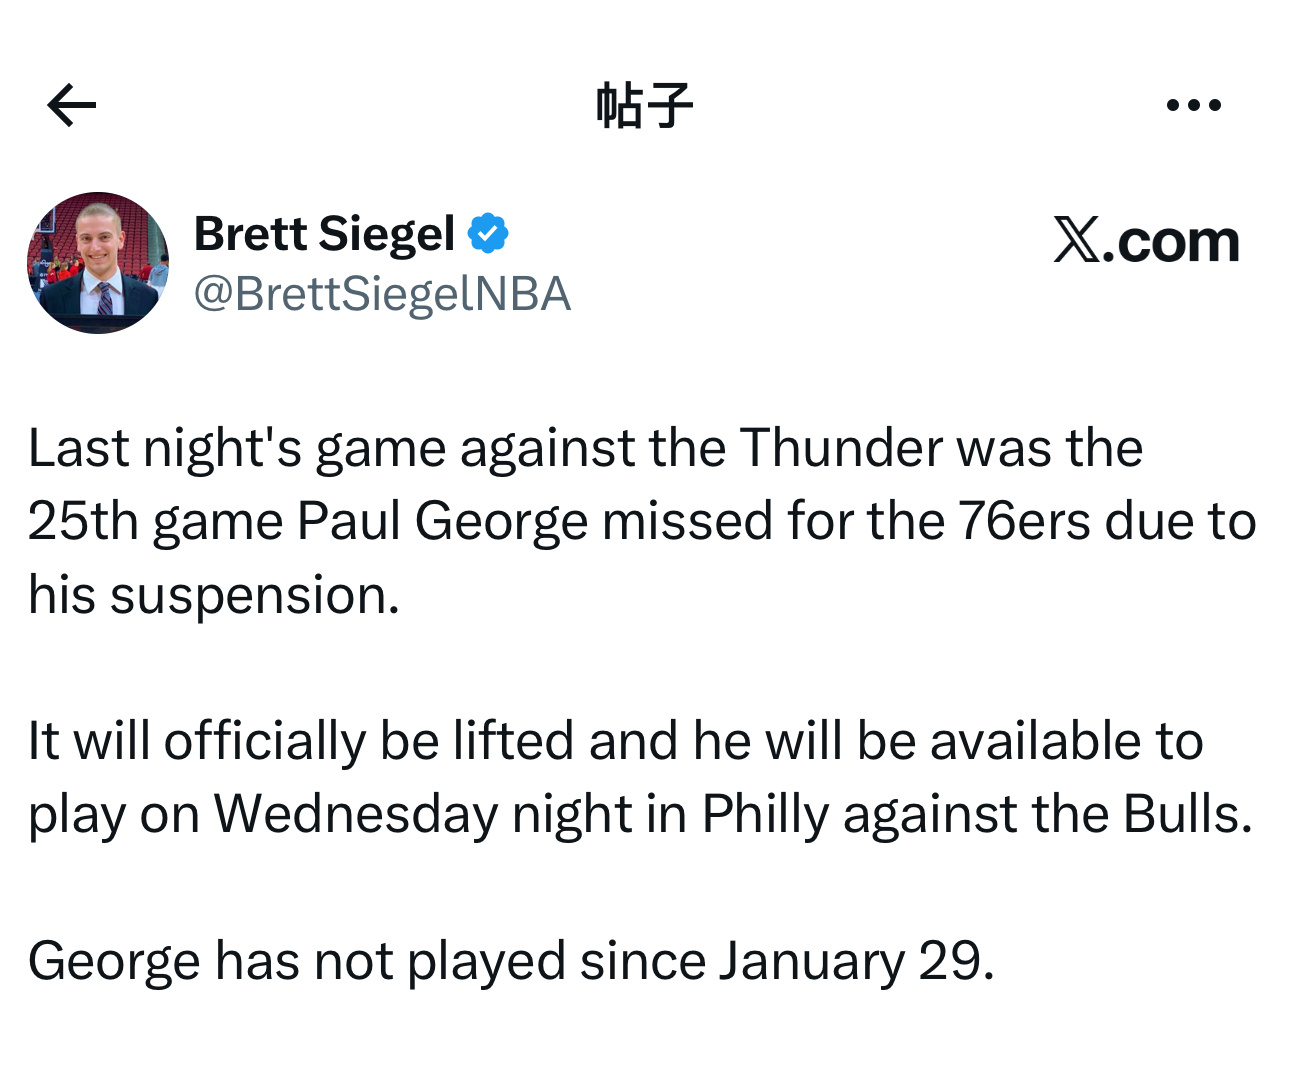Select the 帖子 header tab
The width and height of the screenshot is (1290, 1067).
coord(644,103)
